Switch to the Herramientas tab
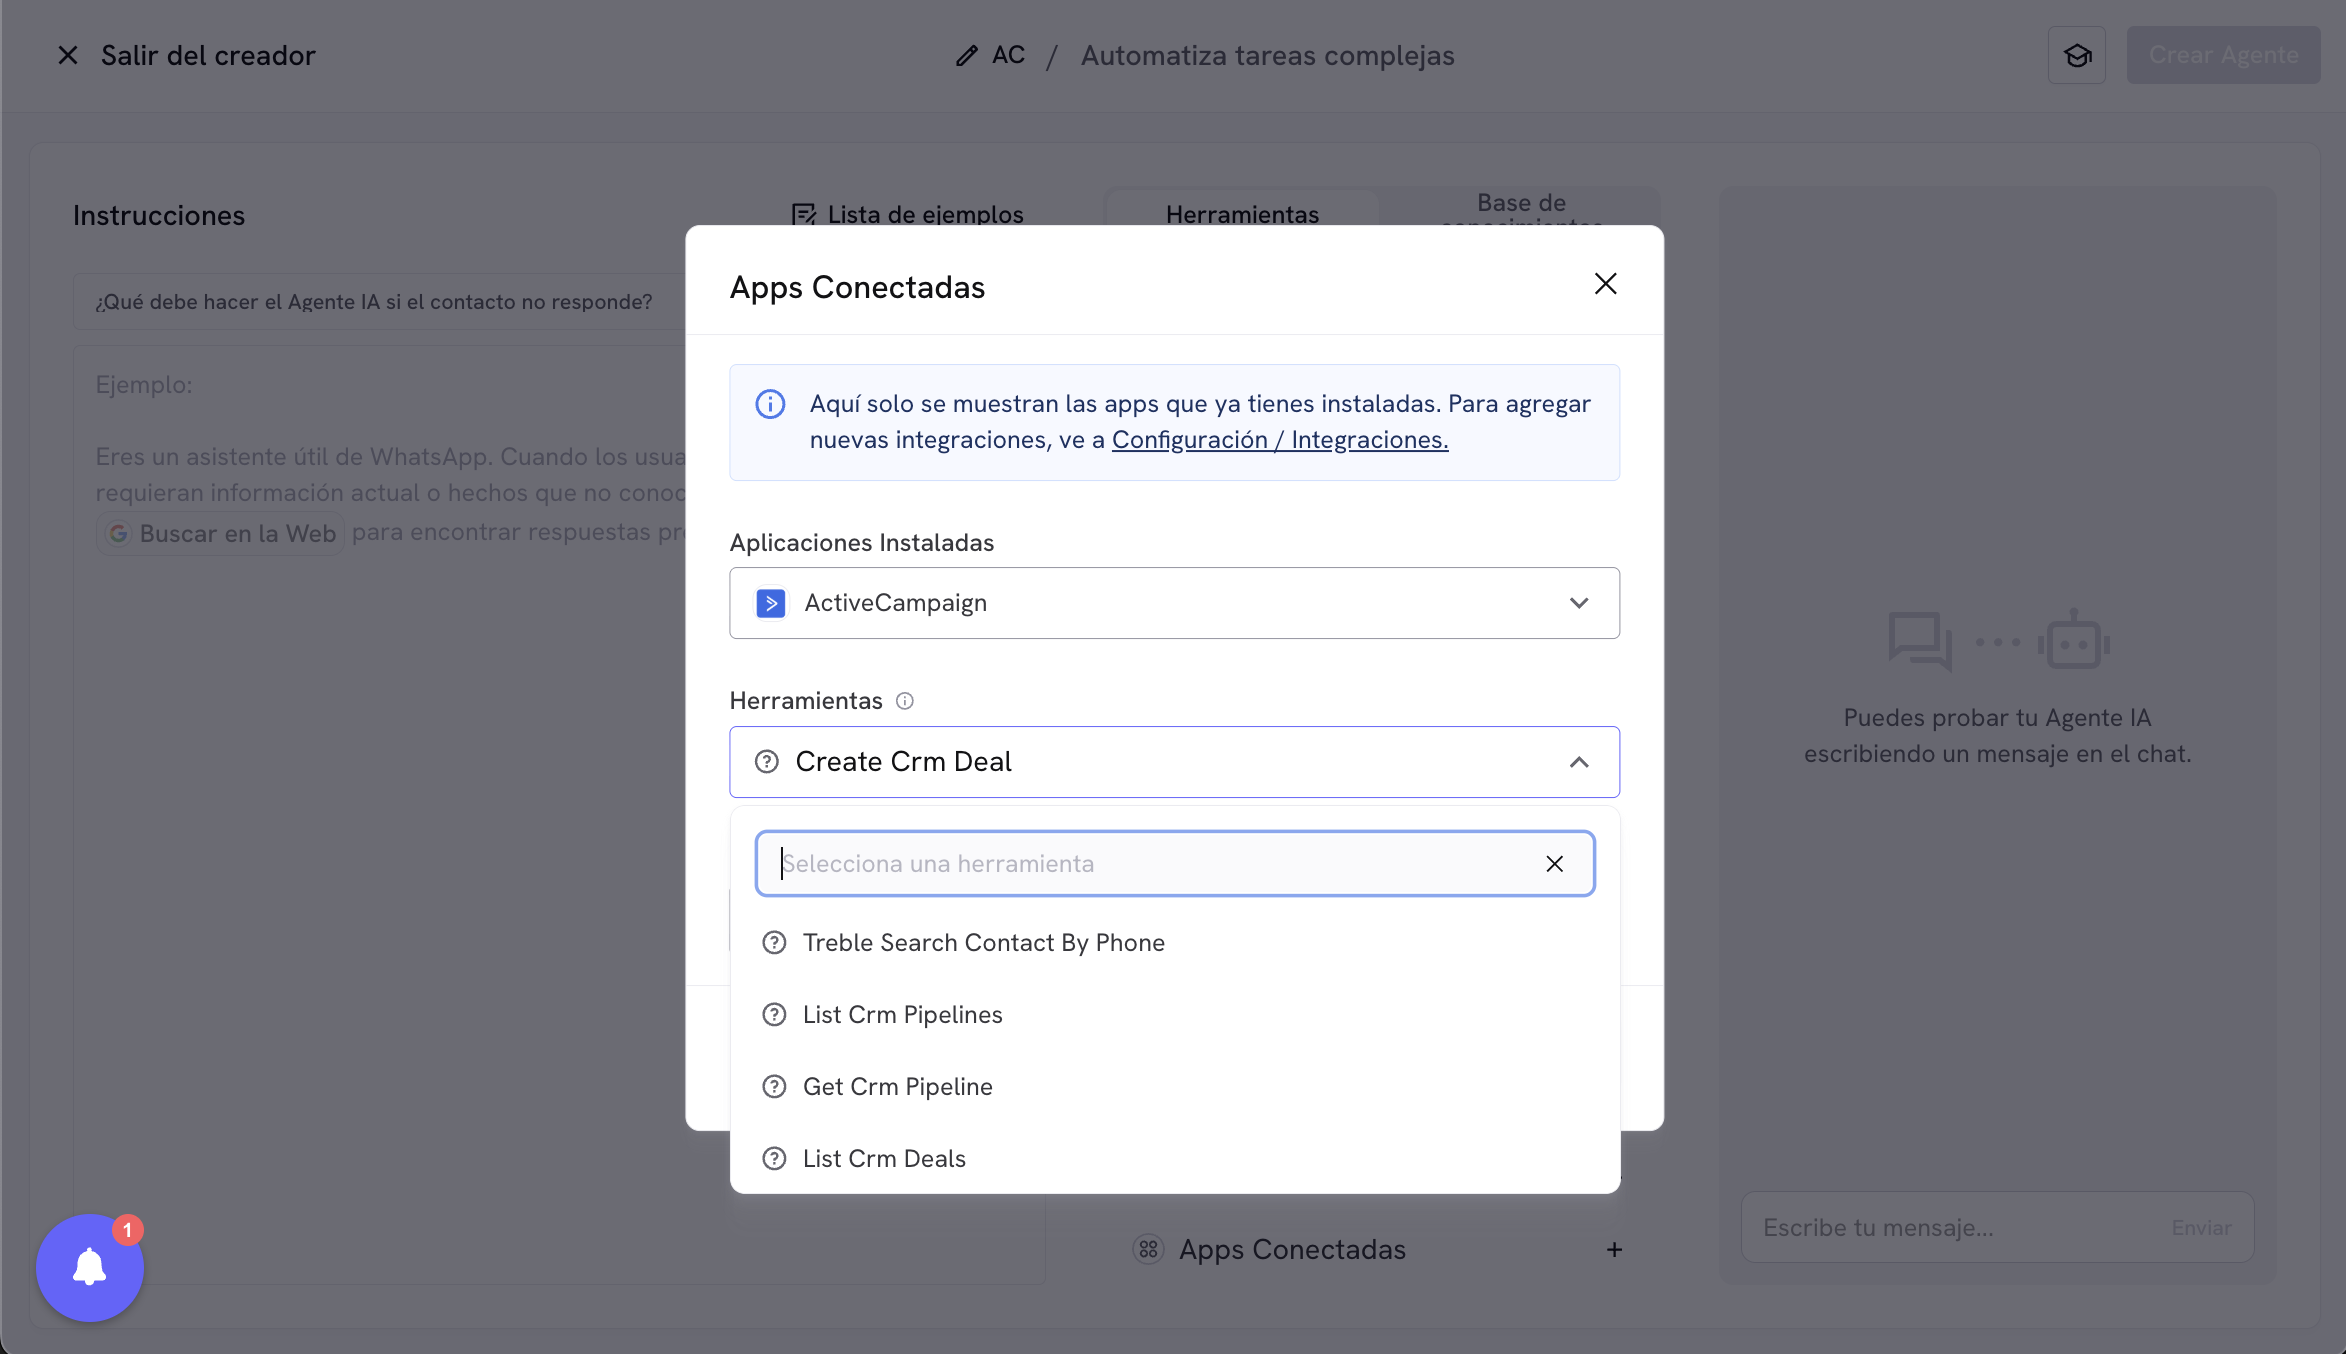 [1242, 214]
